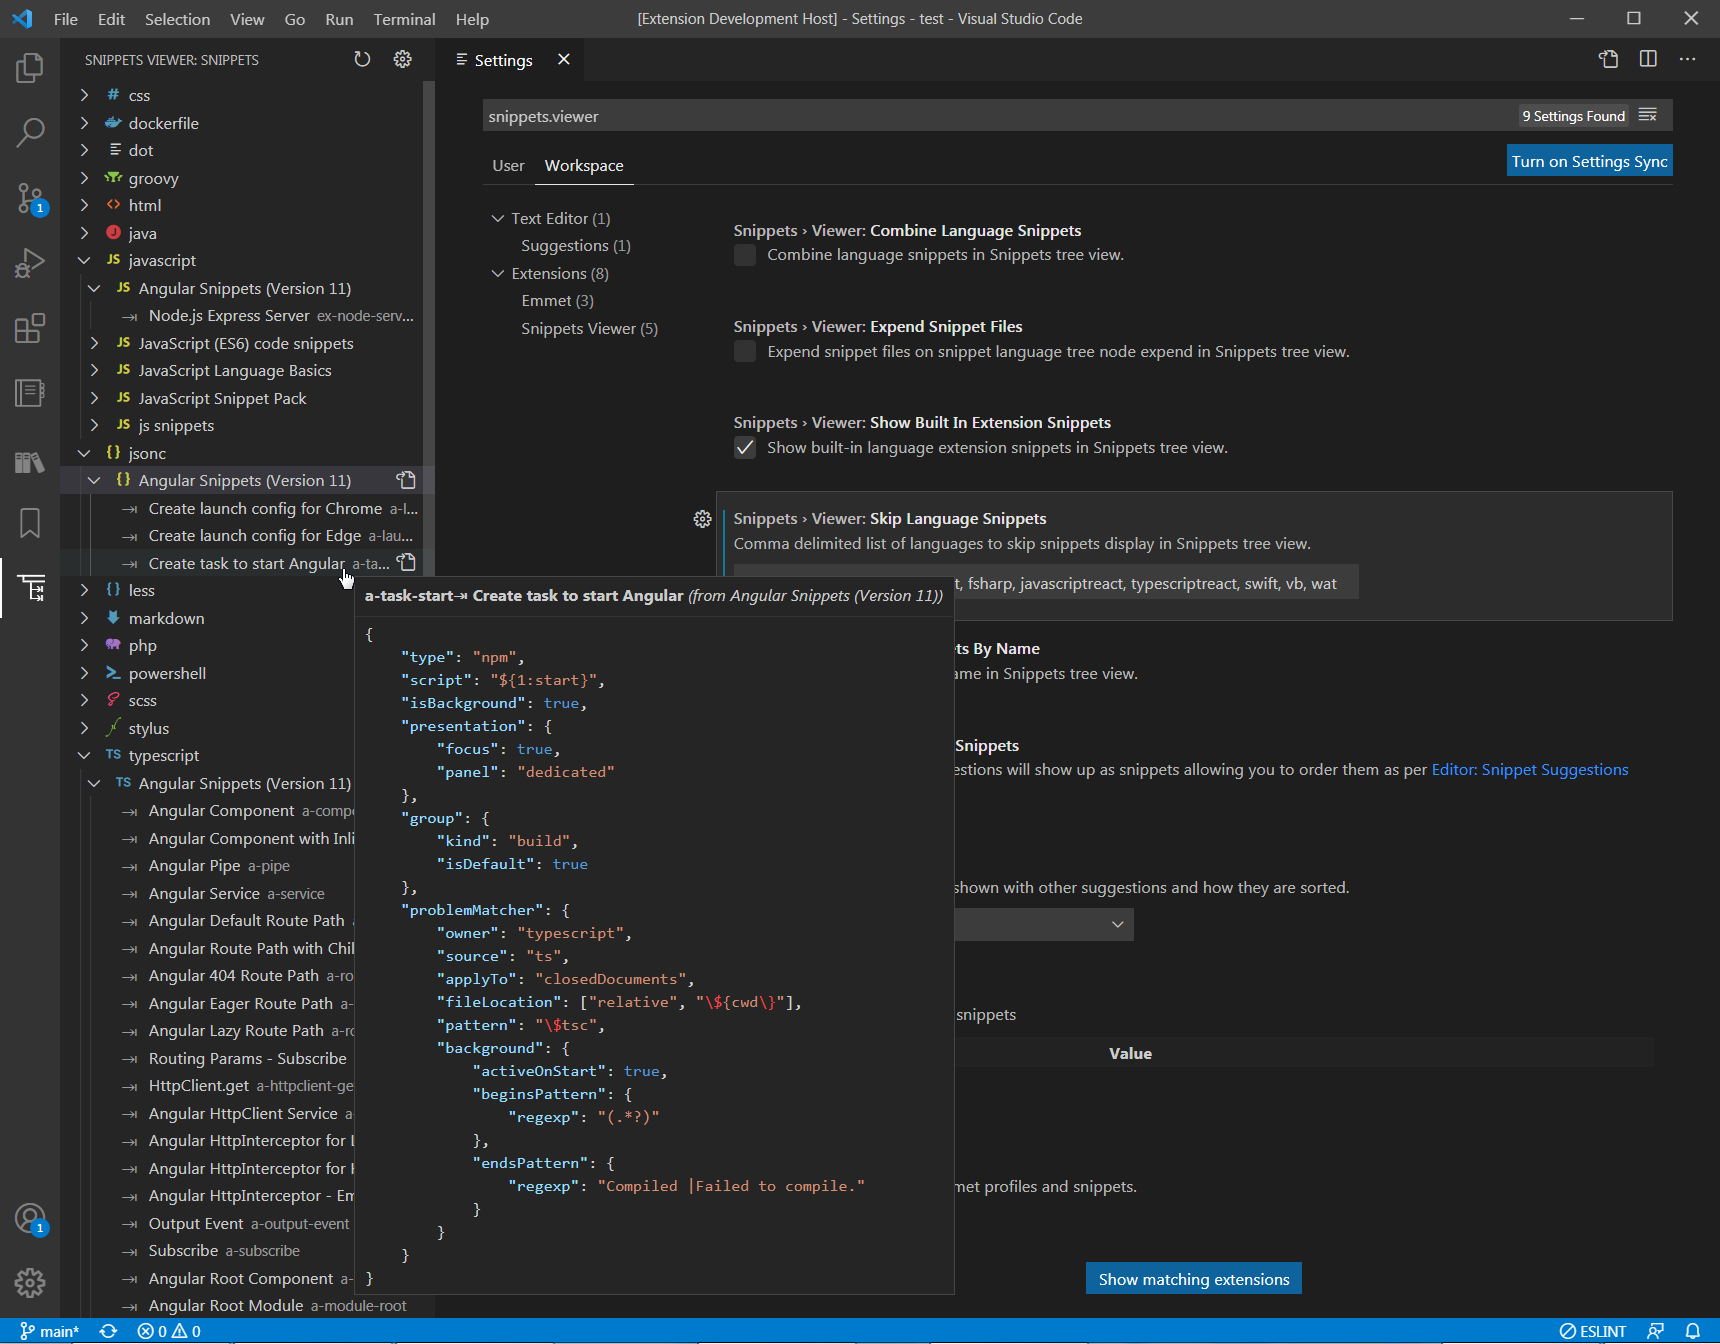Click the Snippets Viewer settings gear
The width and height of the screenshot is (1720, 1344).
point(402,60)
